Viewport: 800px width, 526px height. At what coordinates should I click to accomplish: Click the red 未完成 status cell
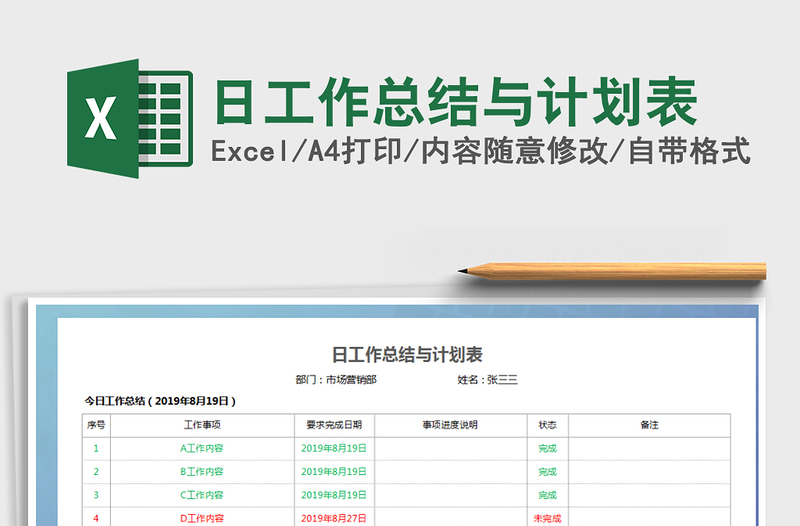[x=547, y=518]
